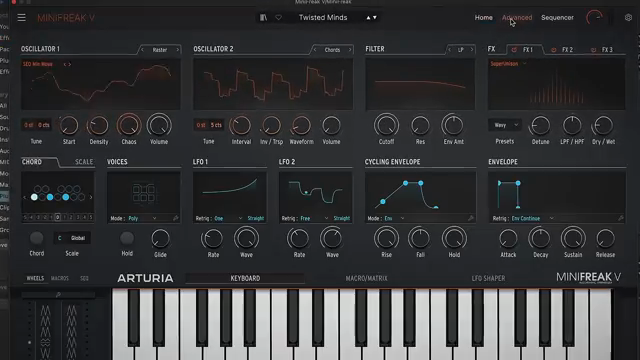
Task: Open LFO 2 Retrig dropdown
Action: click(x=314, y=218)
